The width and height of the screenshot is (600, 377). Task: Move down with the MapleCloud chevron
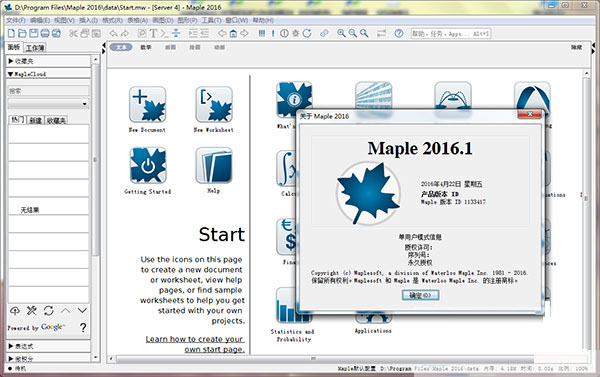[82, 310]
